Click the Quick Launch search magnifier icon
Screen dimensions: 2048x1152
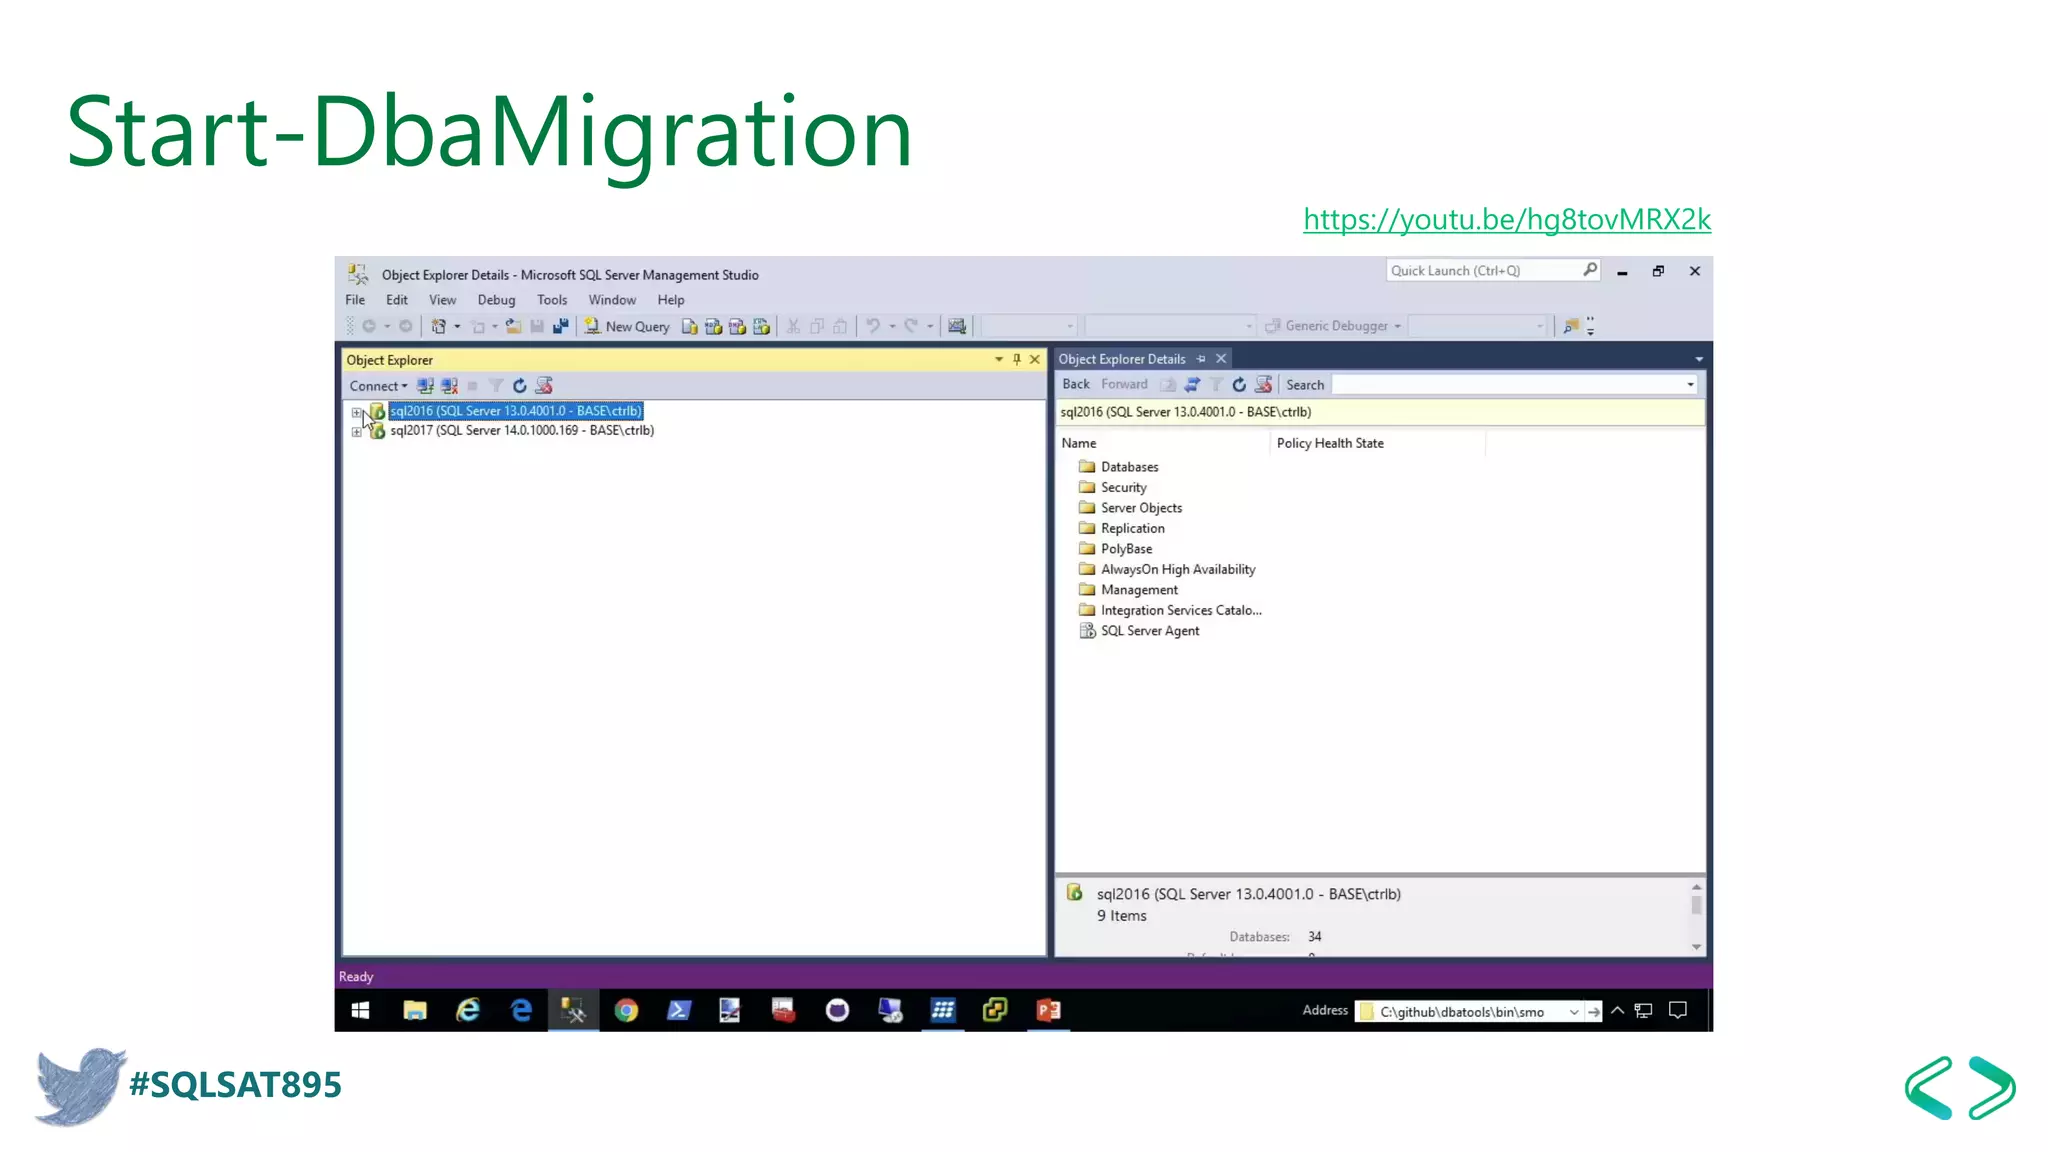(1589, 270)
